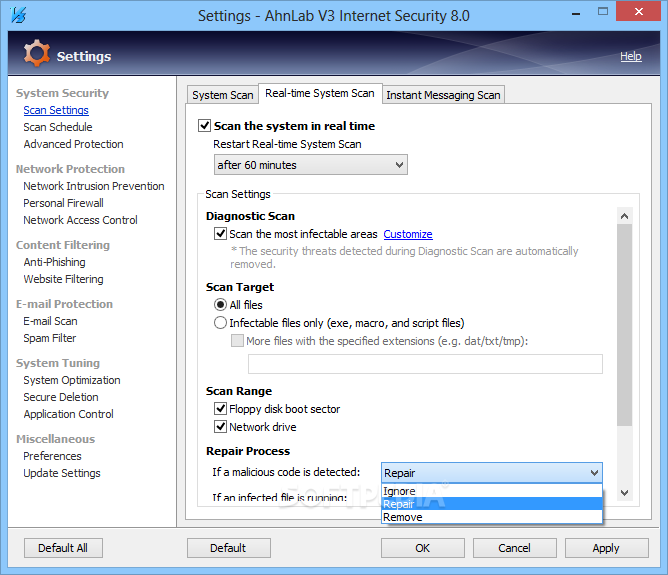668x575 pixels.
Task: Toggle Scan the system in real time
Action: [x=204, y=126]
